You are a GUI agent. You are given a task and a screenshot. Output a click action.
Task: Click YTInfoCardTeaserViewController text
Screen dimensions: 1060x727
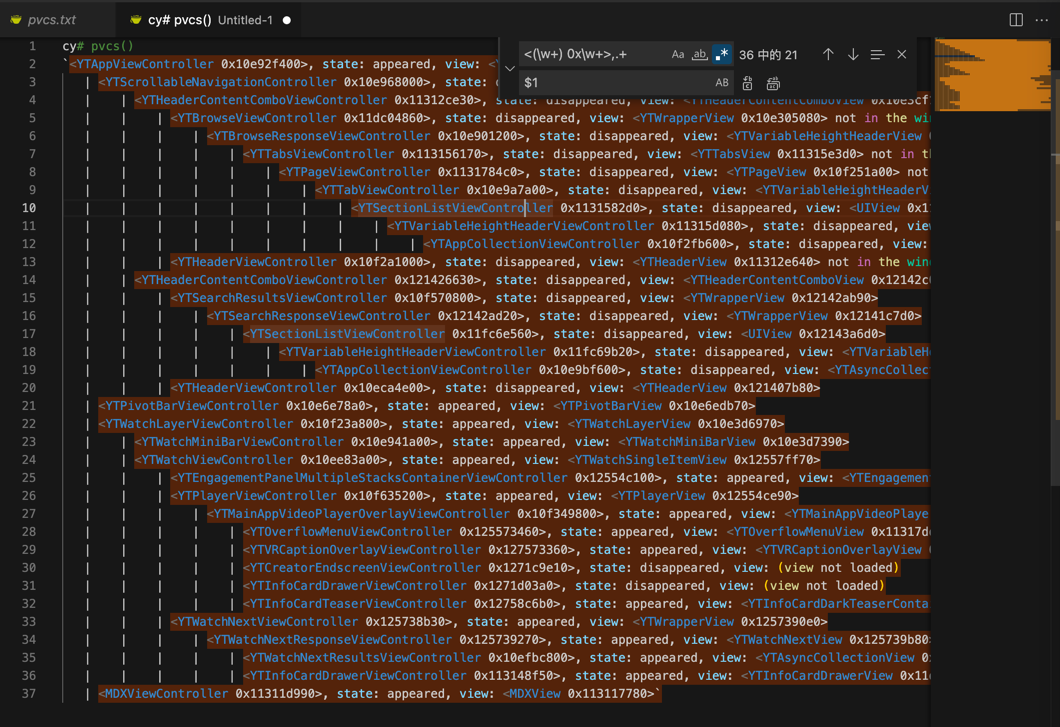358,603
